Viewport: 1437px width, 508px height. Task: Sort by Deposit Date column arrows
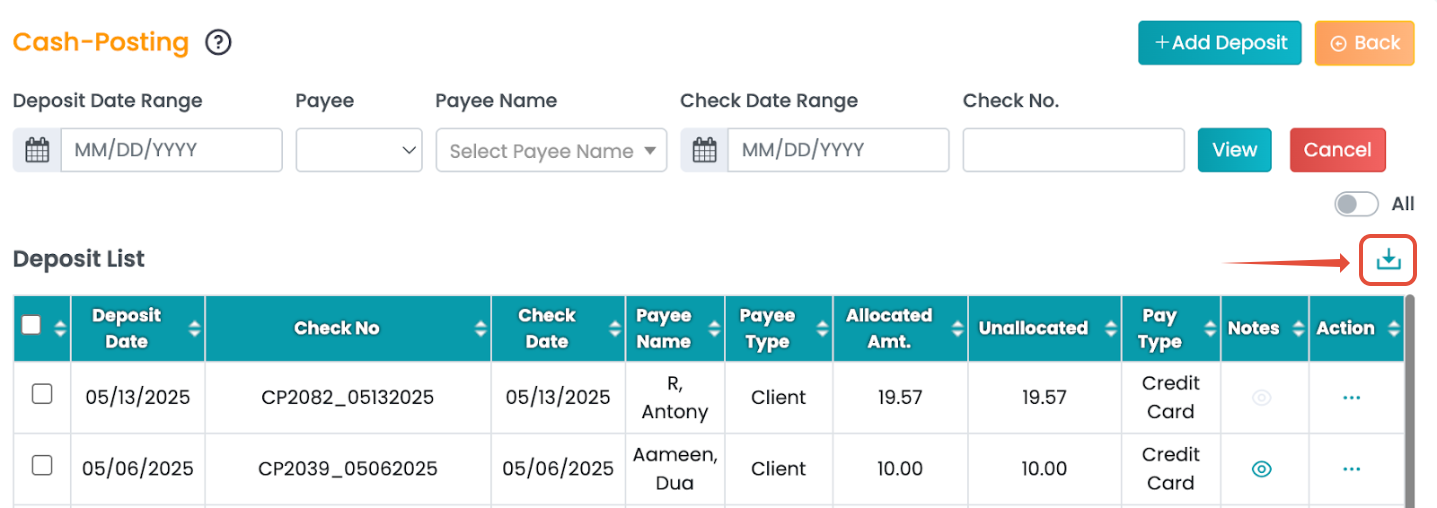tap(194, 328)
